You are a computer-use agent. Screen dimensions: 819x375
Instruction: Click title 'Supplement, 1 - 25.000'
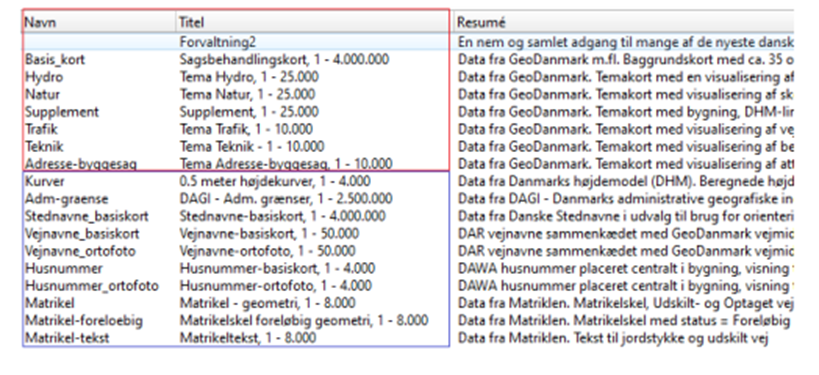(x=249, y=112)
